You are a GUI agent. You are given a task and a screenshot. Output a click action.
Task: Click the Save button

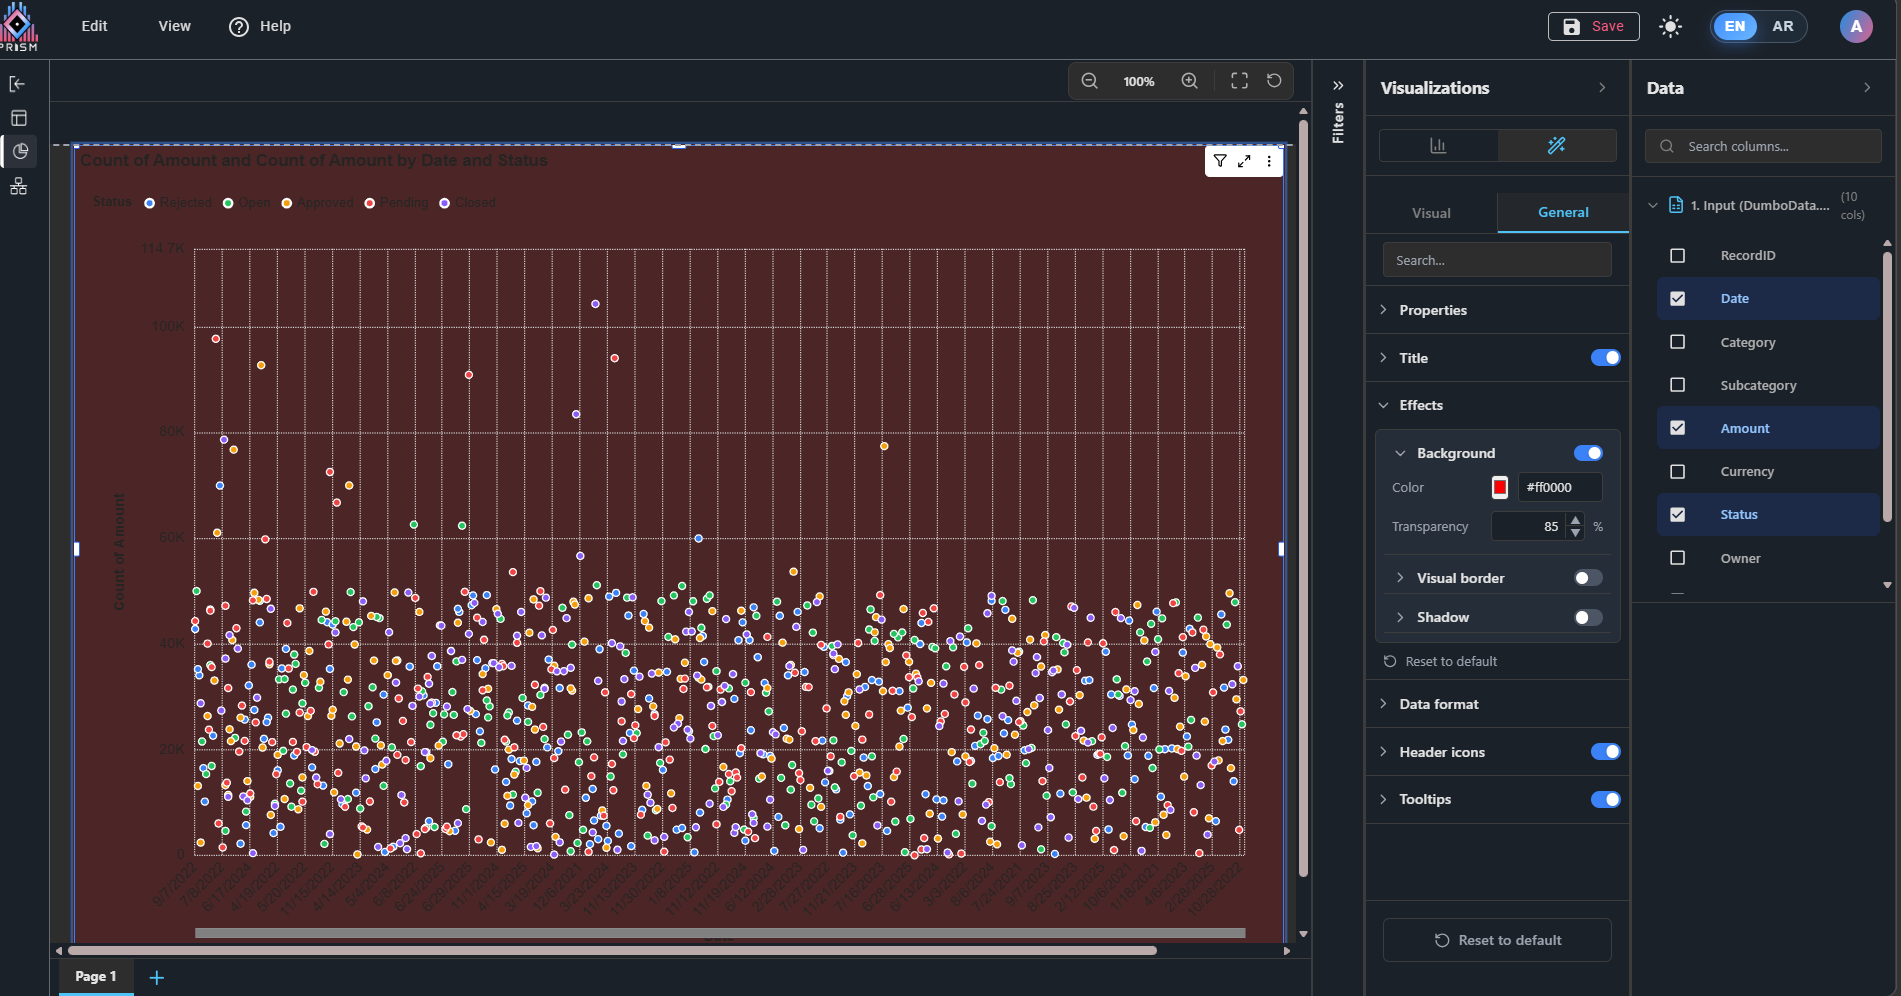point(1593,26)
